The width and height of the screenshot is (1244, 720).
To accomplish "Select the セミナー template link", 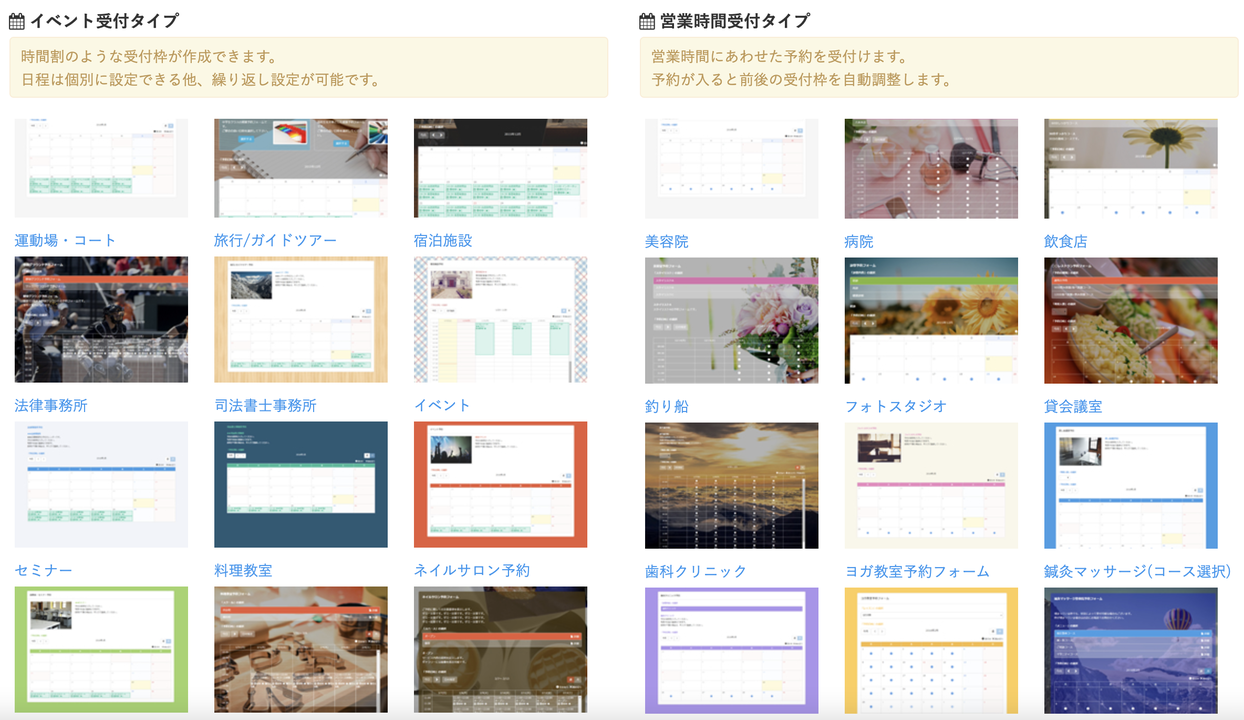I will 44,570.
